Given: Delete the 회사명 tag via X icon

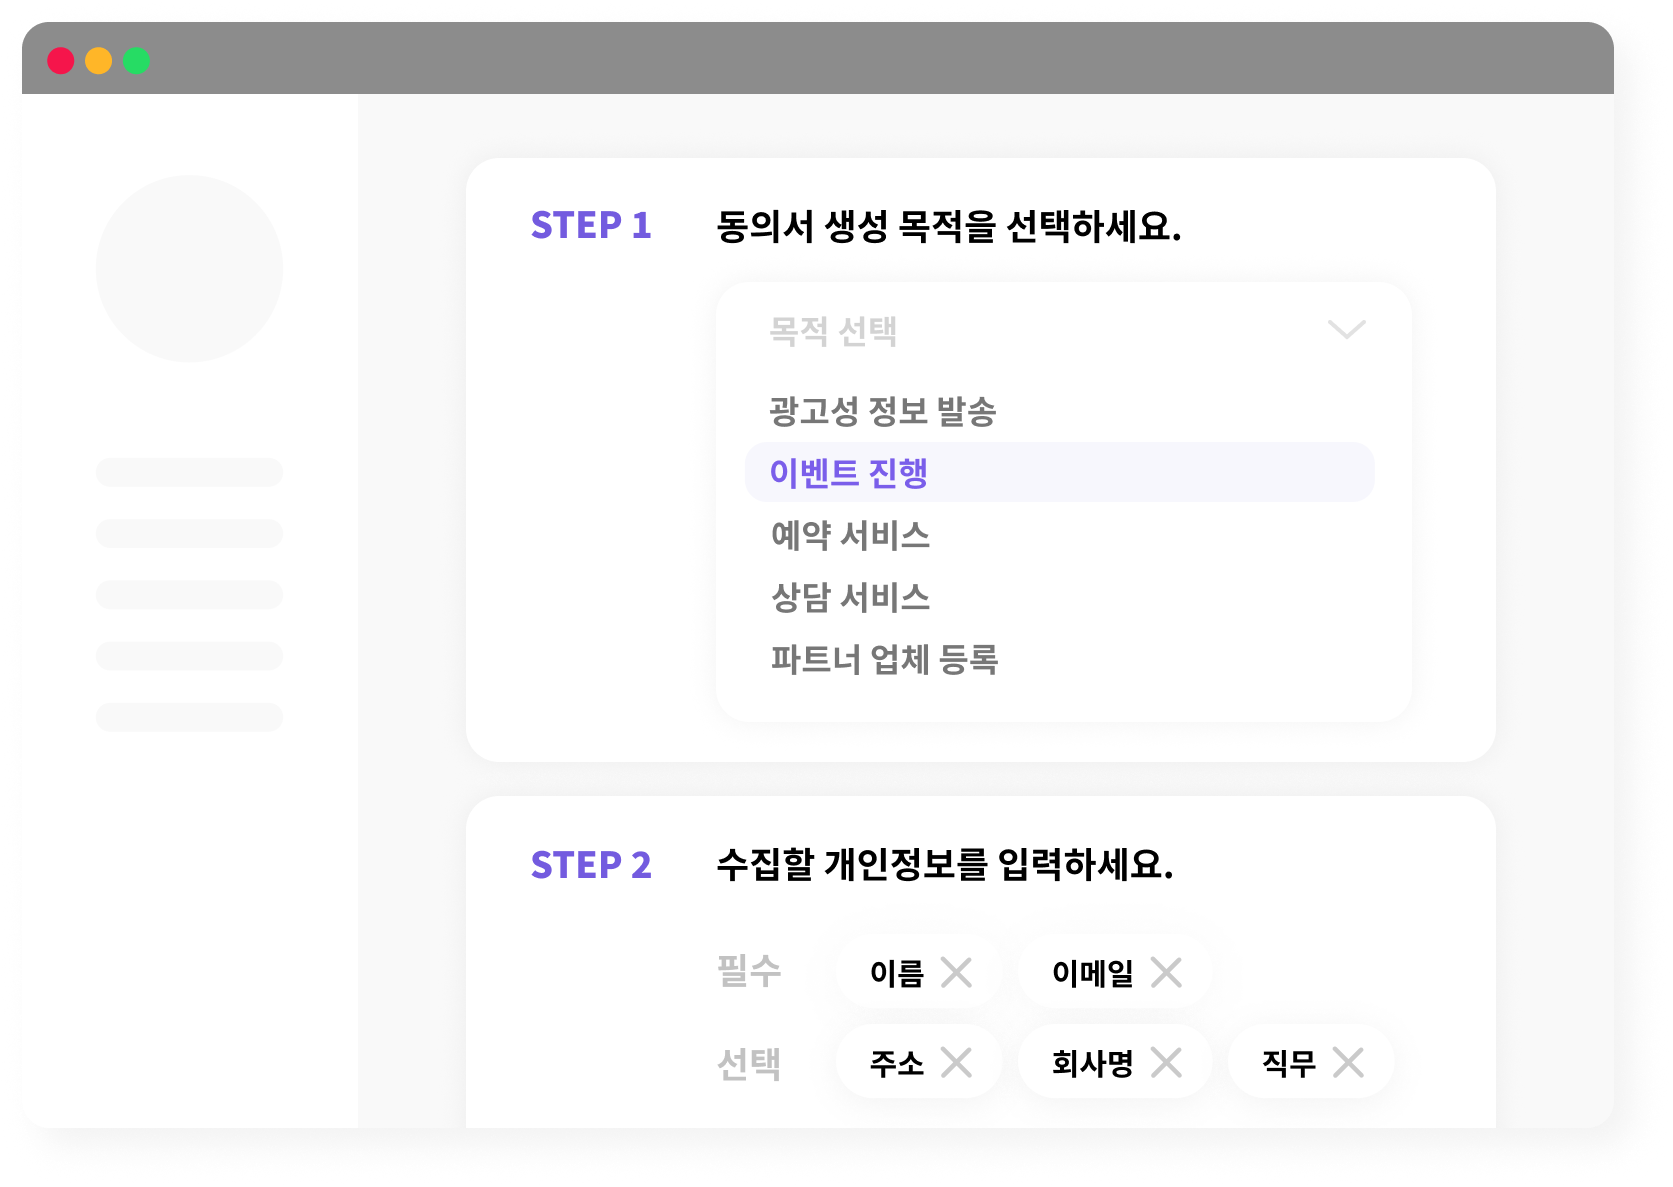Looking at the screenshot, I should click(x=1166, y=1062).
